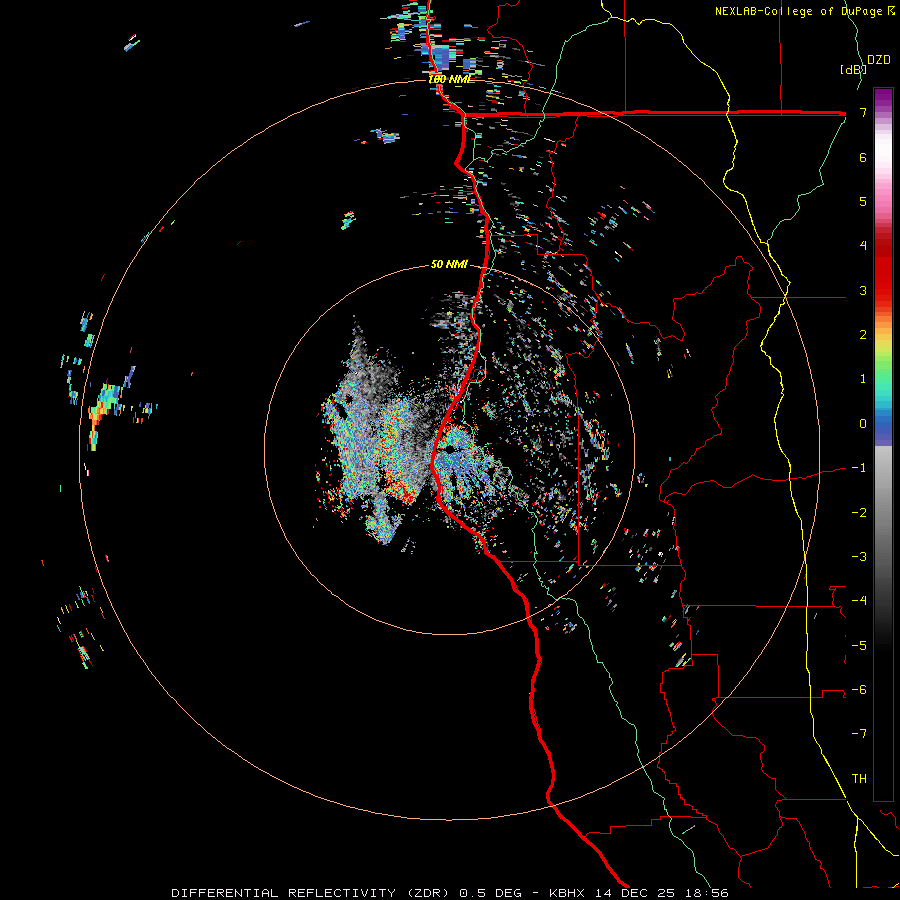Click the -6 dB scale label
The image size is (900, 900).
point(859,690)
